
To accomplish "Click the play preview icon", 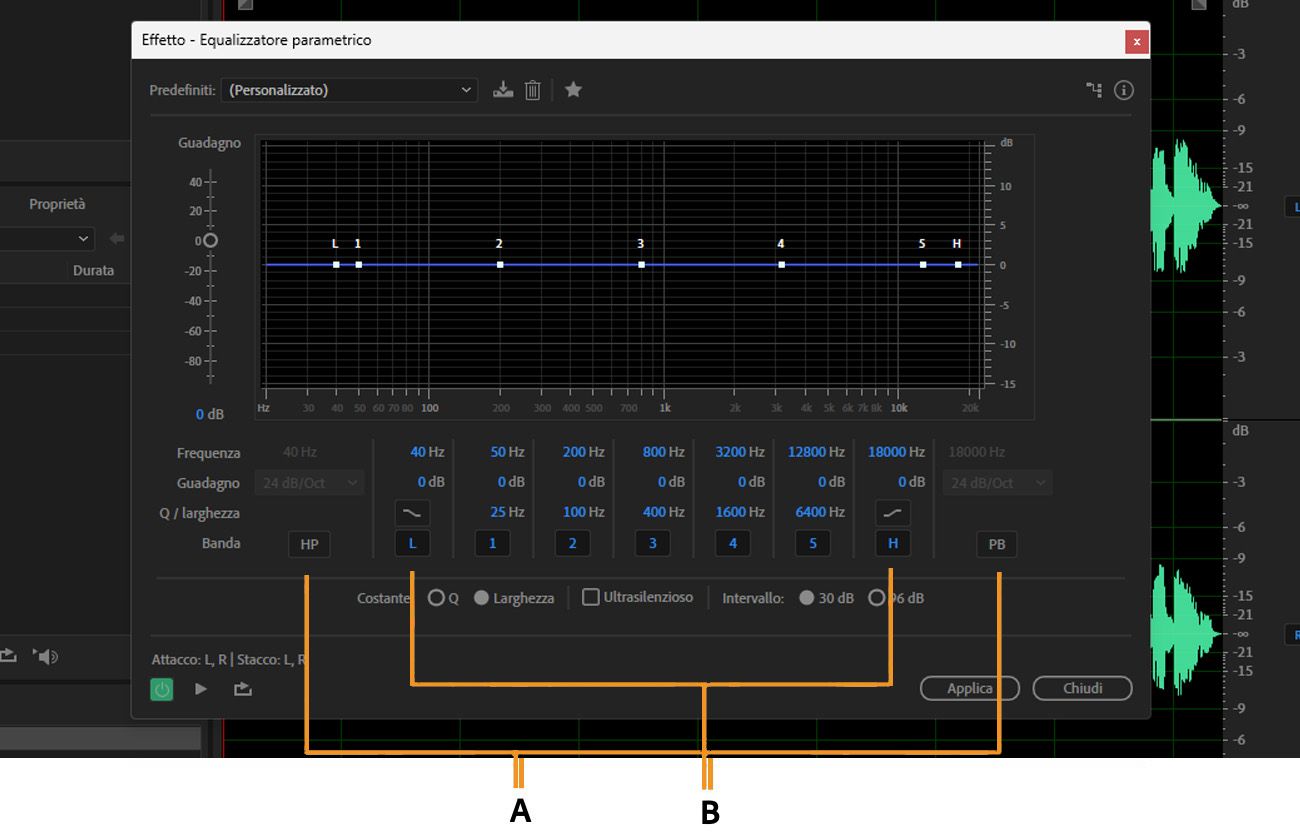I will tap(200, 688).
